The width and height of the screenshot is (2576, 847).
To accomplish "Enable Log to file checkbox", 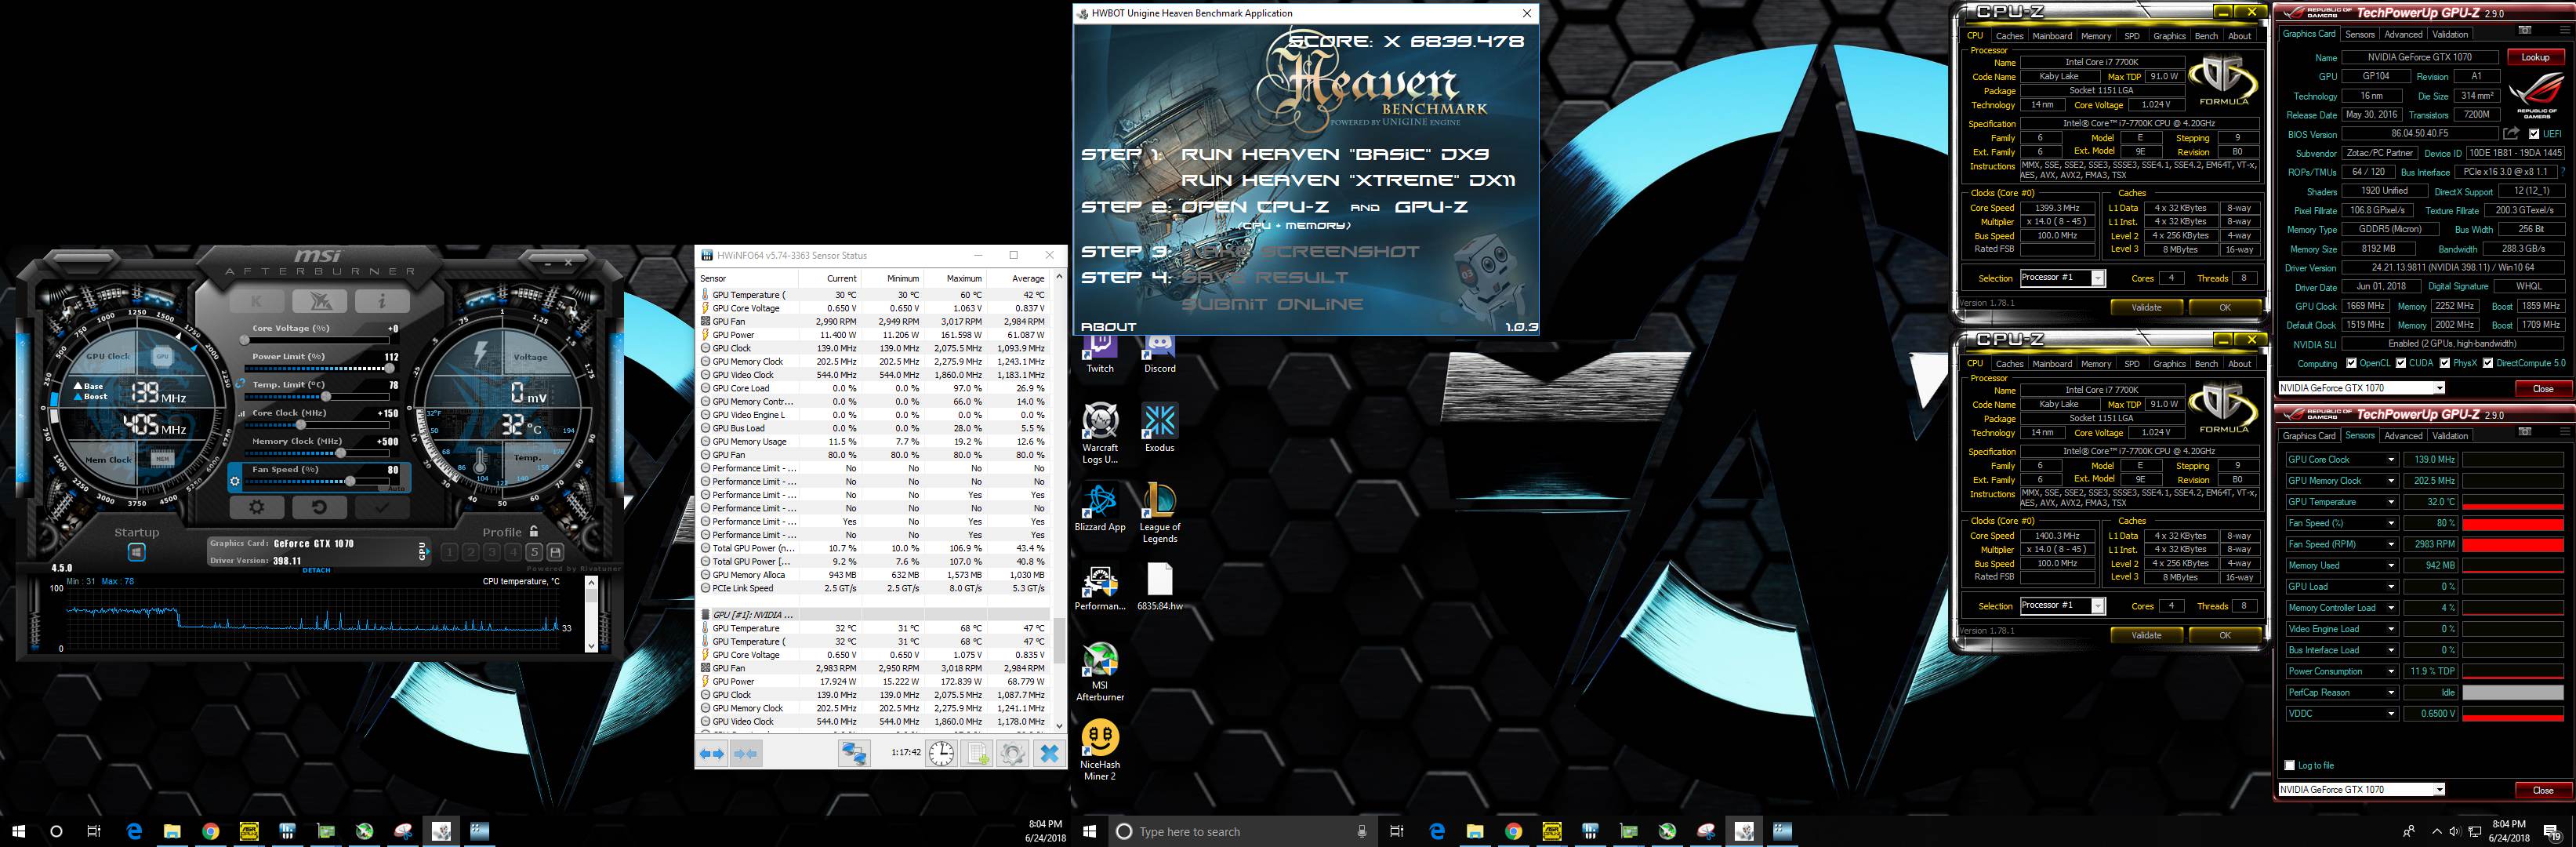I will (2290, 765).
